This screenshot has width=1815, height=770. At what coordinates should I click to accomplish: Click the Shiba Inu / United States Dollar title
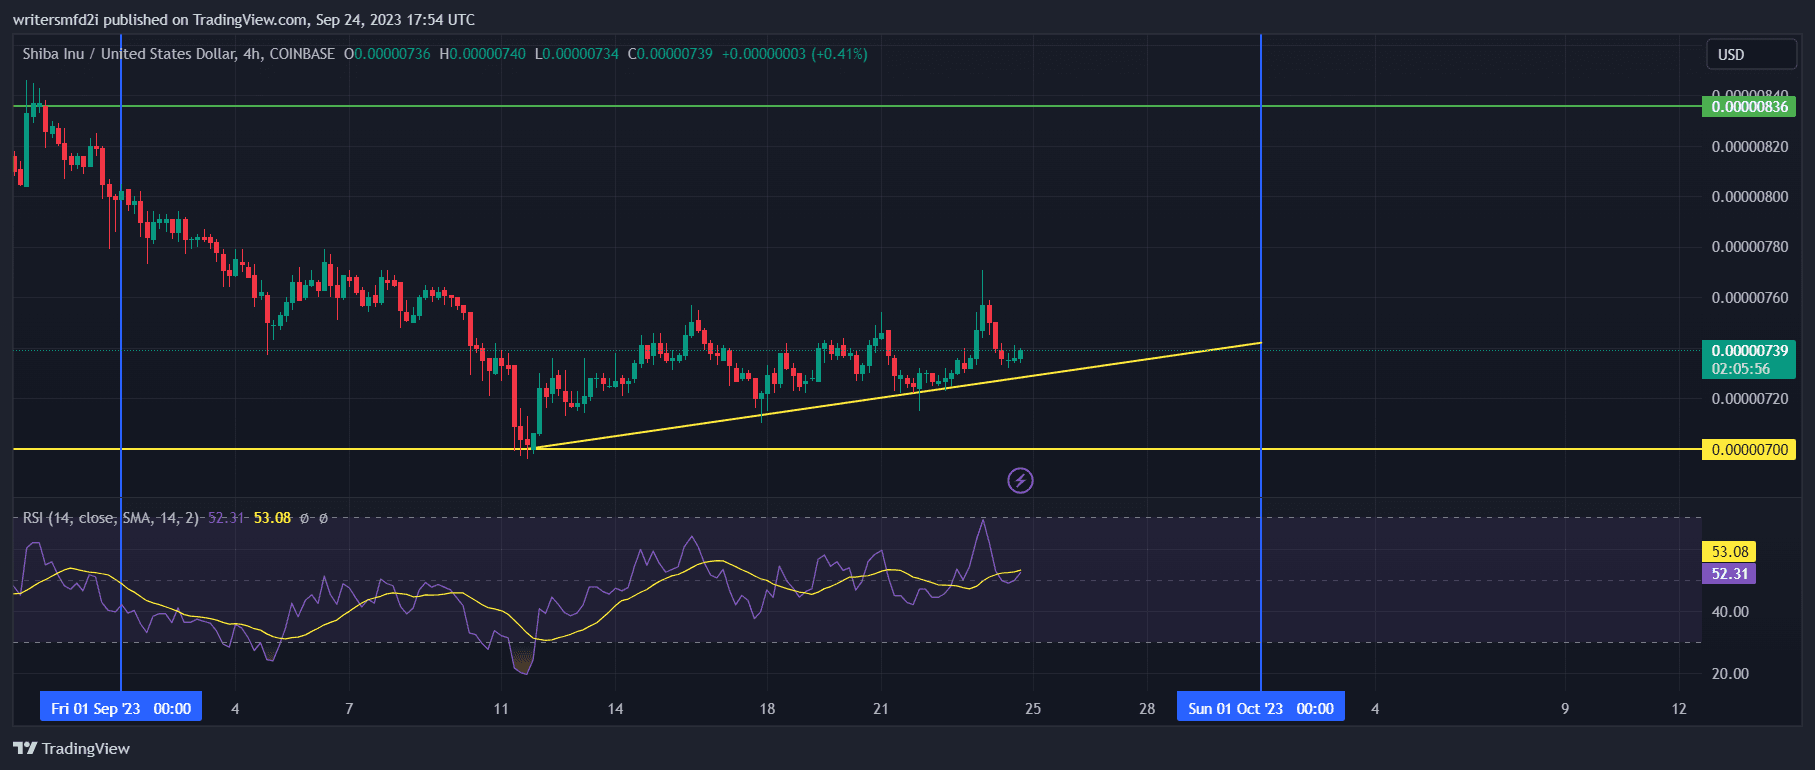(178, 54)
